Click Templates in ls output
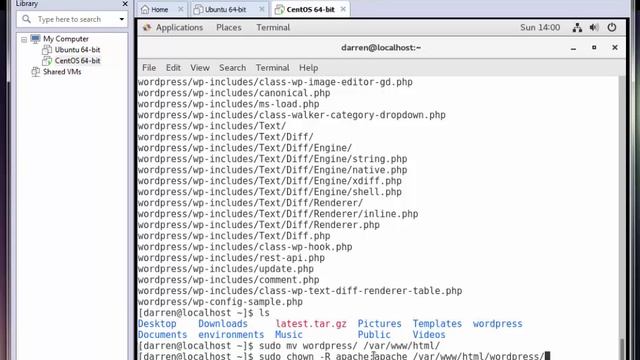The width and height of the screenshot is (640, 360). pos(437,324)
